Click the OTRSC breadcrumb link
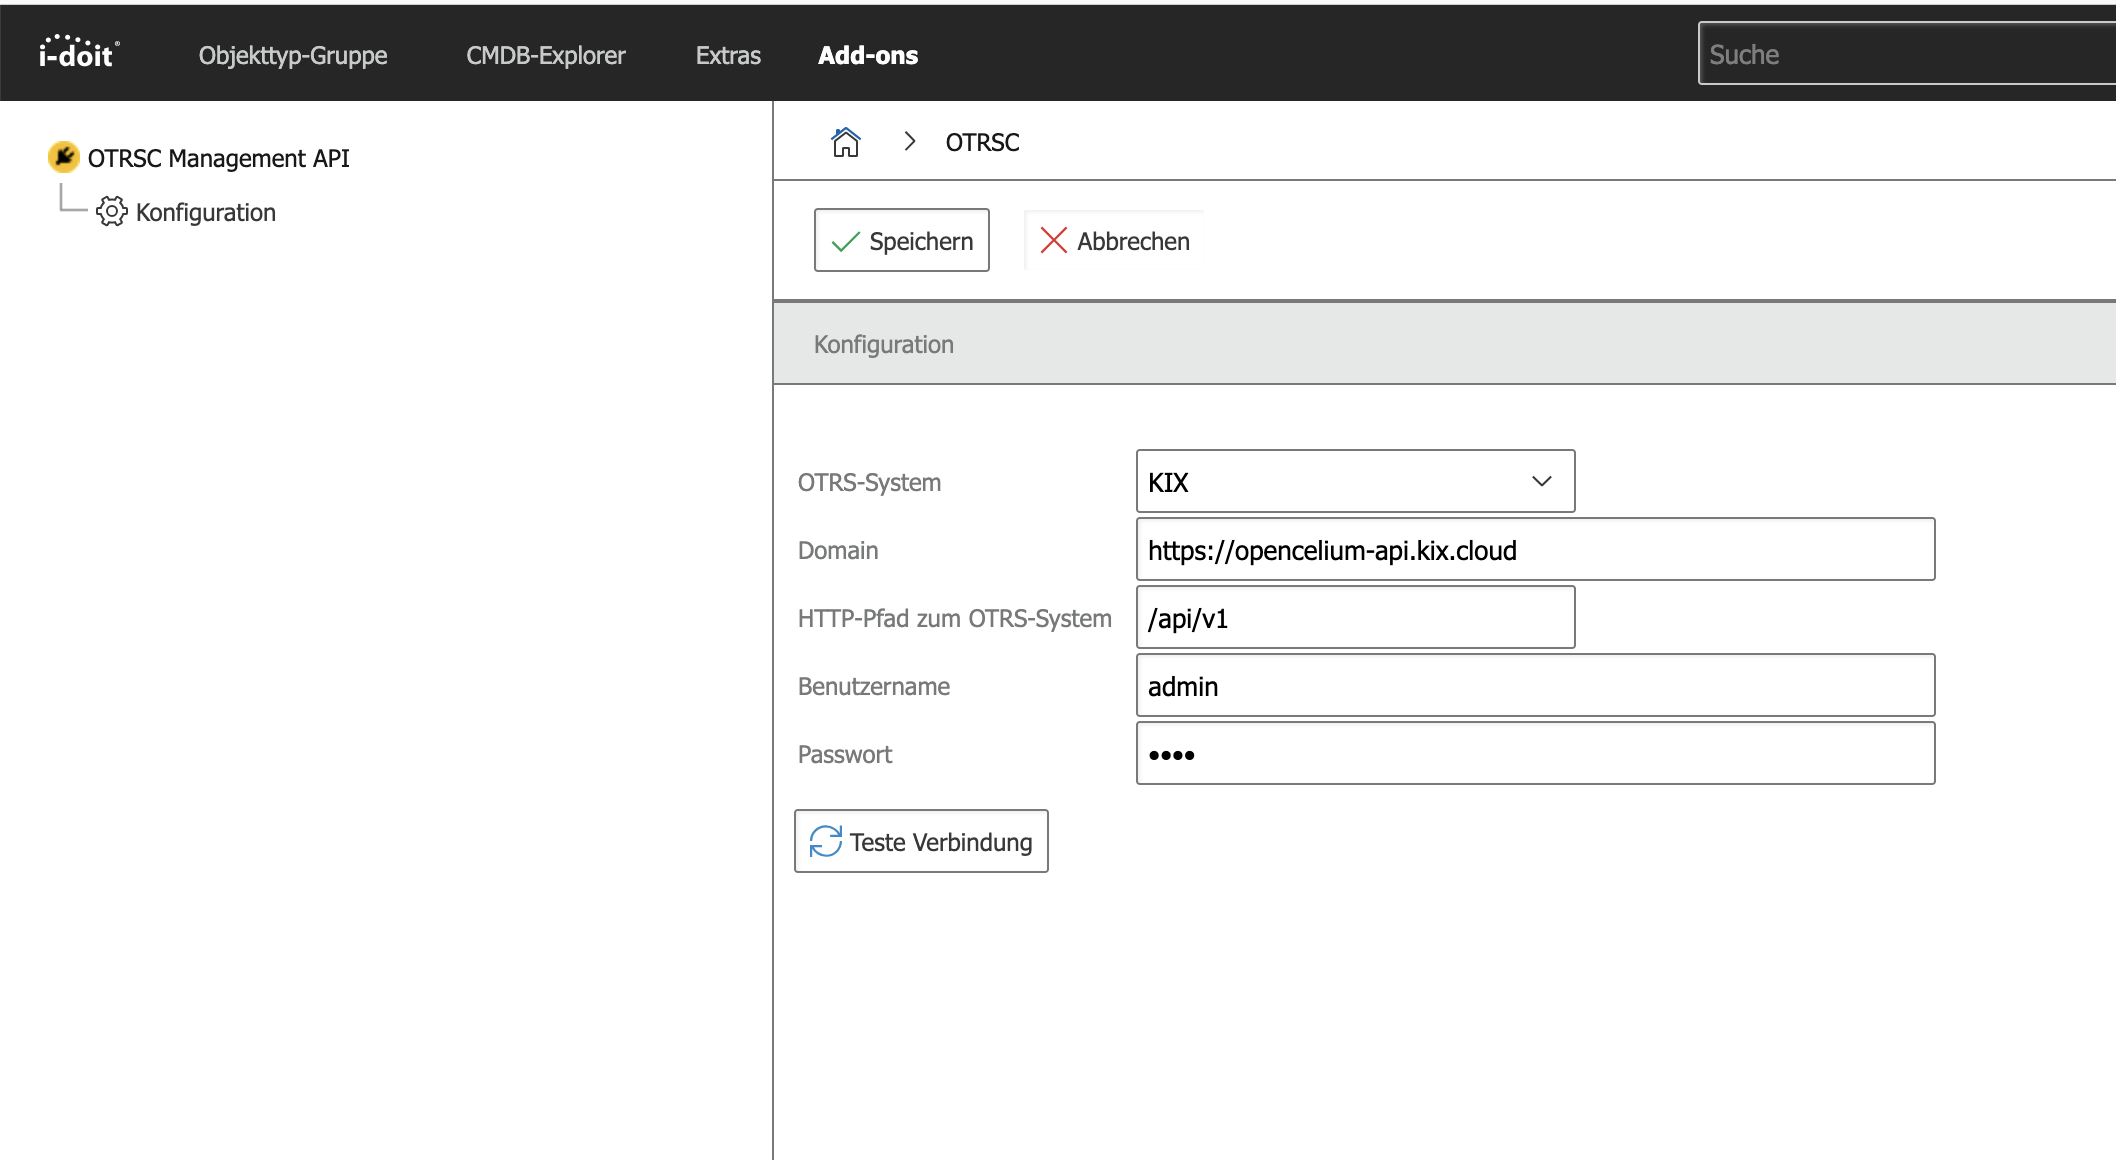This screenshot has width=2116, height=1160. pos(983,142)
